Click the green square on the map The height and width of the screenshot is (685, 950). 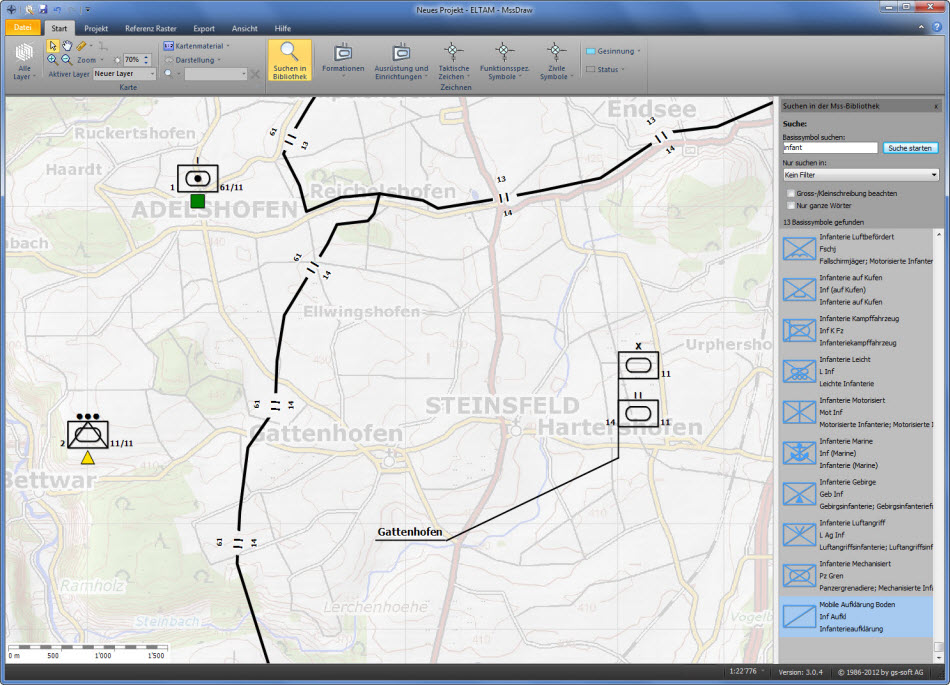pos(198,200)
